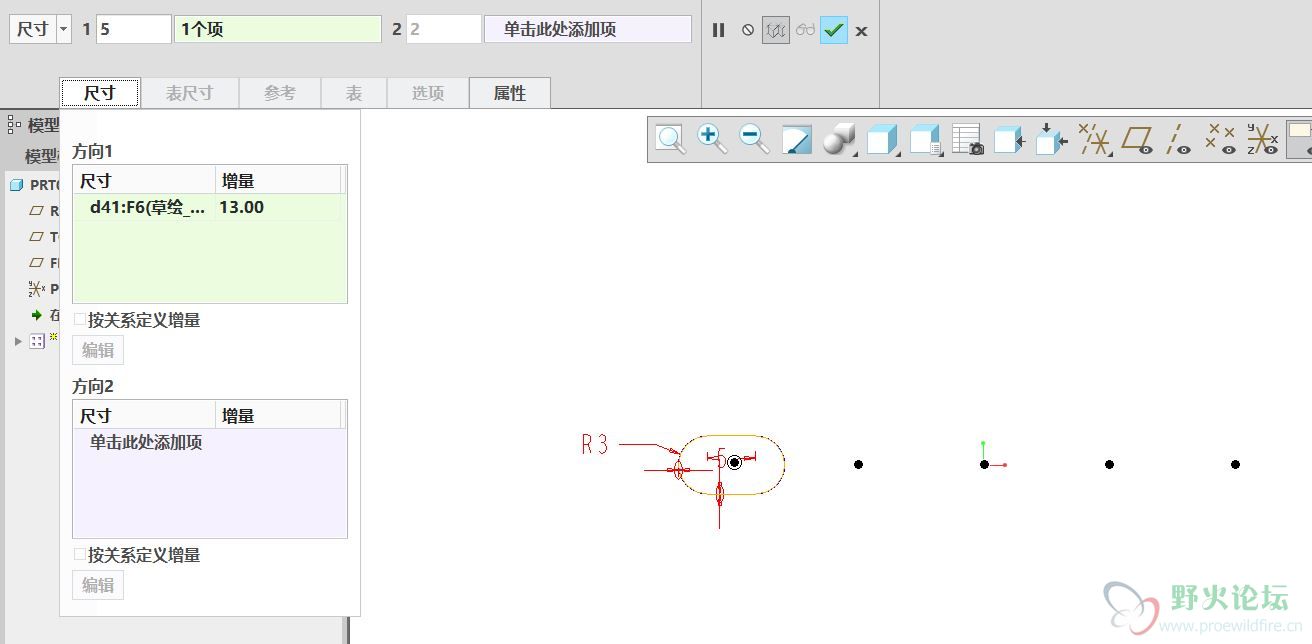Click the insert-here green arrow in tree
Viewport: 1312px width, 644px height.
click(x=36, y=315)
